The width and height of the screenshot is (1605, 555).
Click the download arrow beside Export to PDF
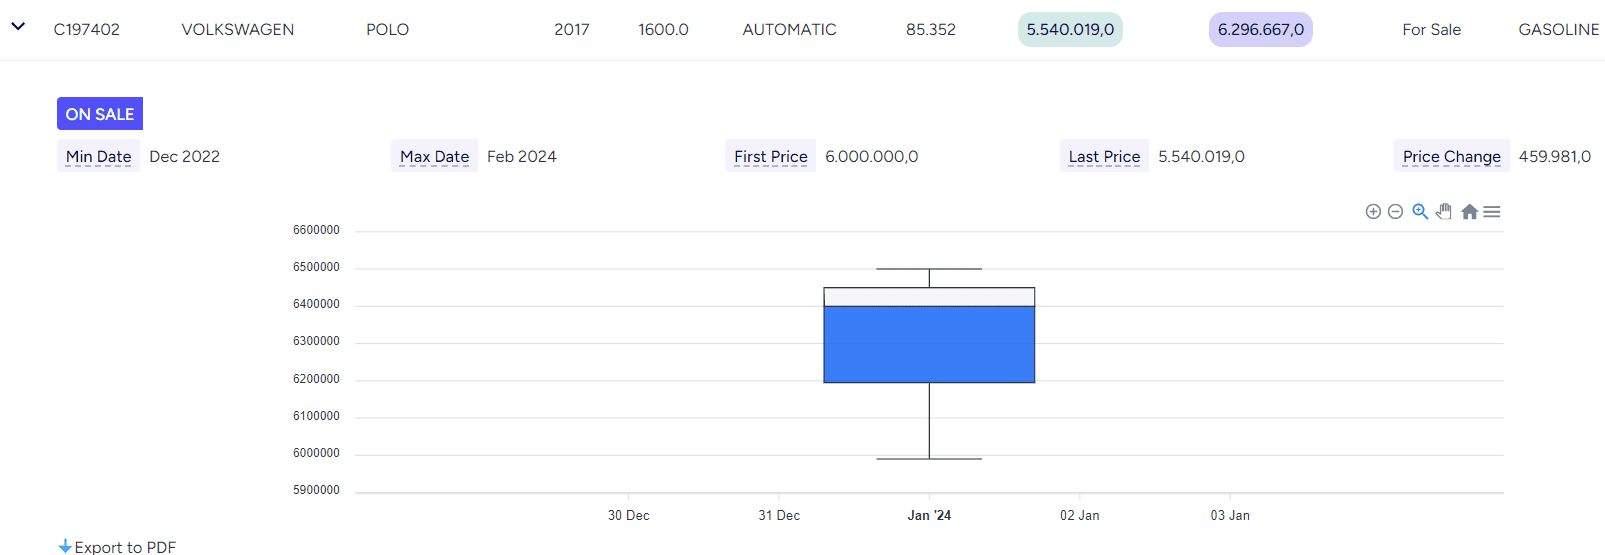[x=65, y=546]
